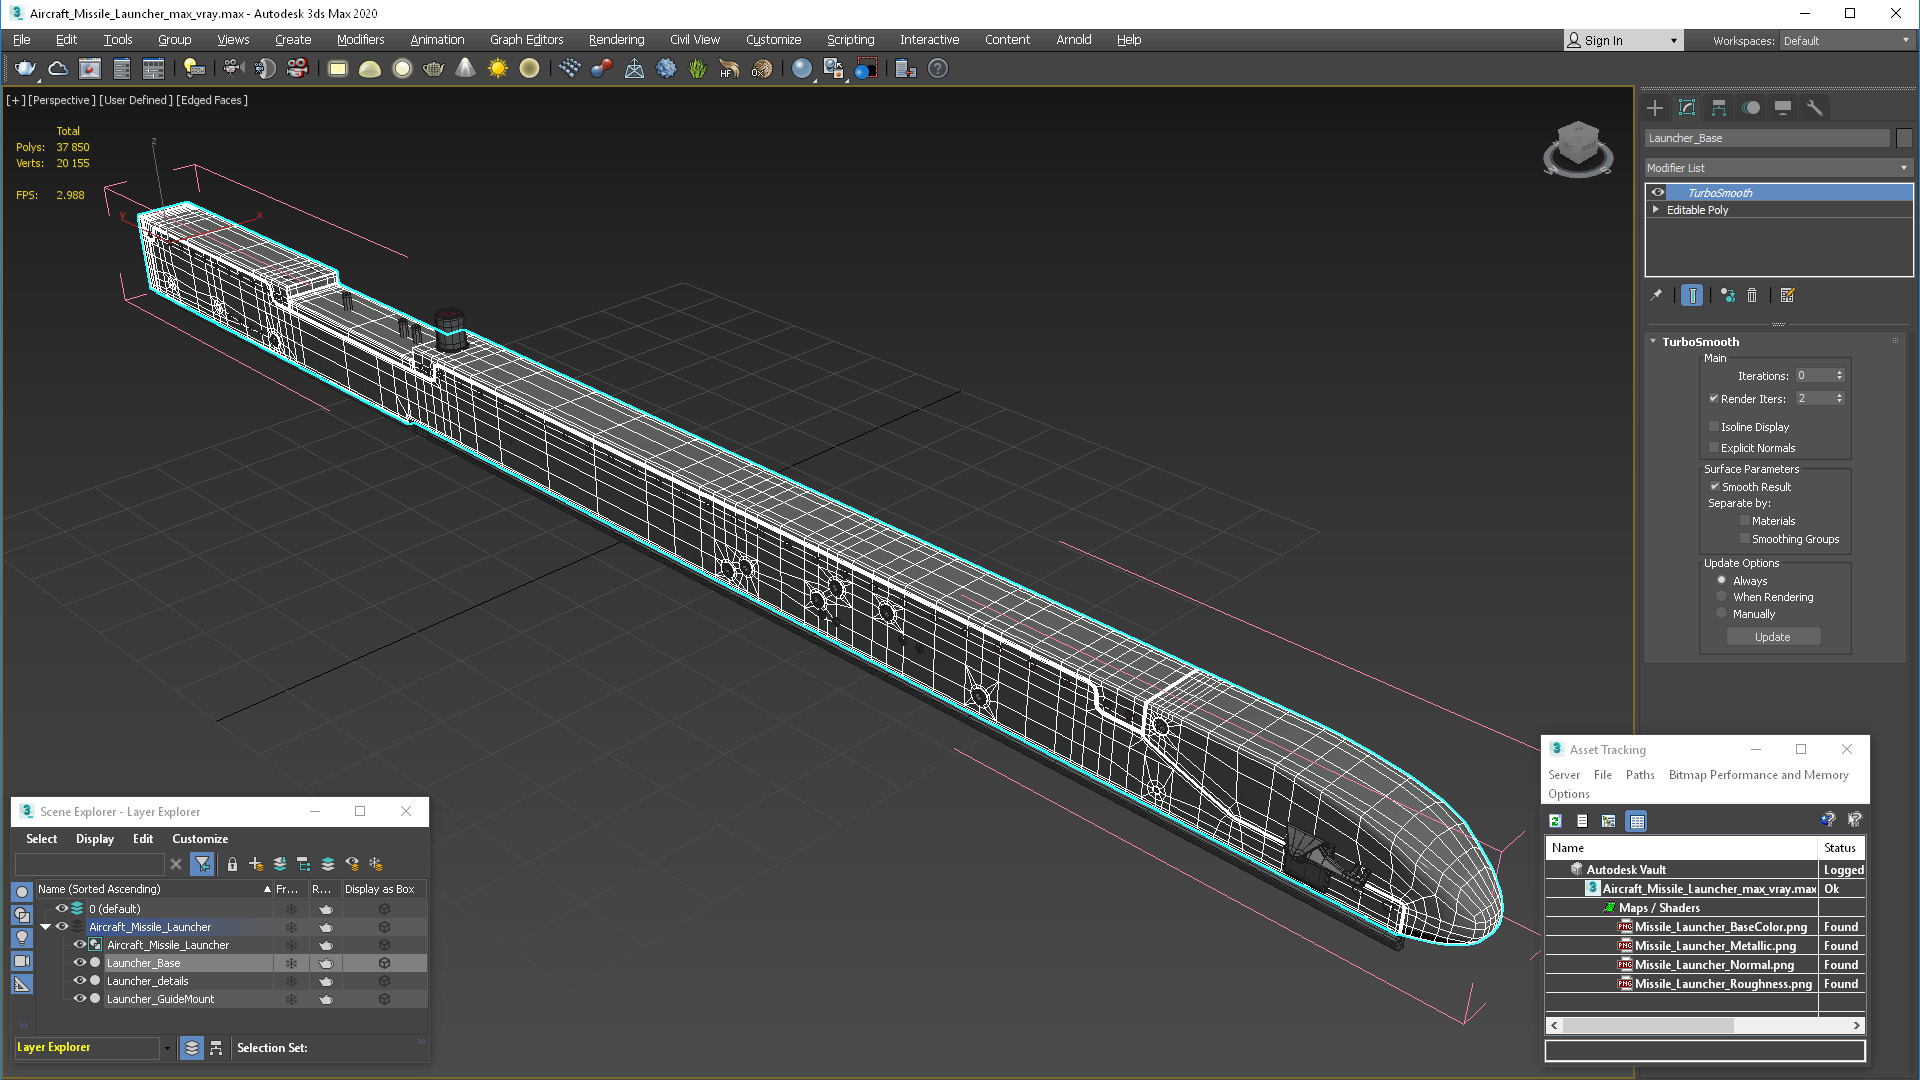Screen dimensions: 1920x1080
Task: Hide the Launcher_details object eye icon
Action: coord(79,981)
